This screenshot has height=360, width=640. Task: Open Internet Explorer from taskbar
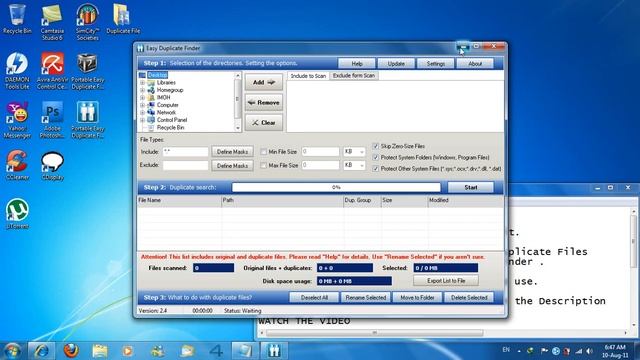(41, 351)
